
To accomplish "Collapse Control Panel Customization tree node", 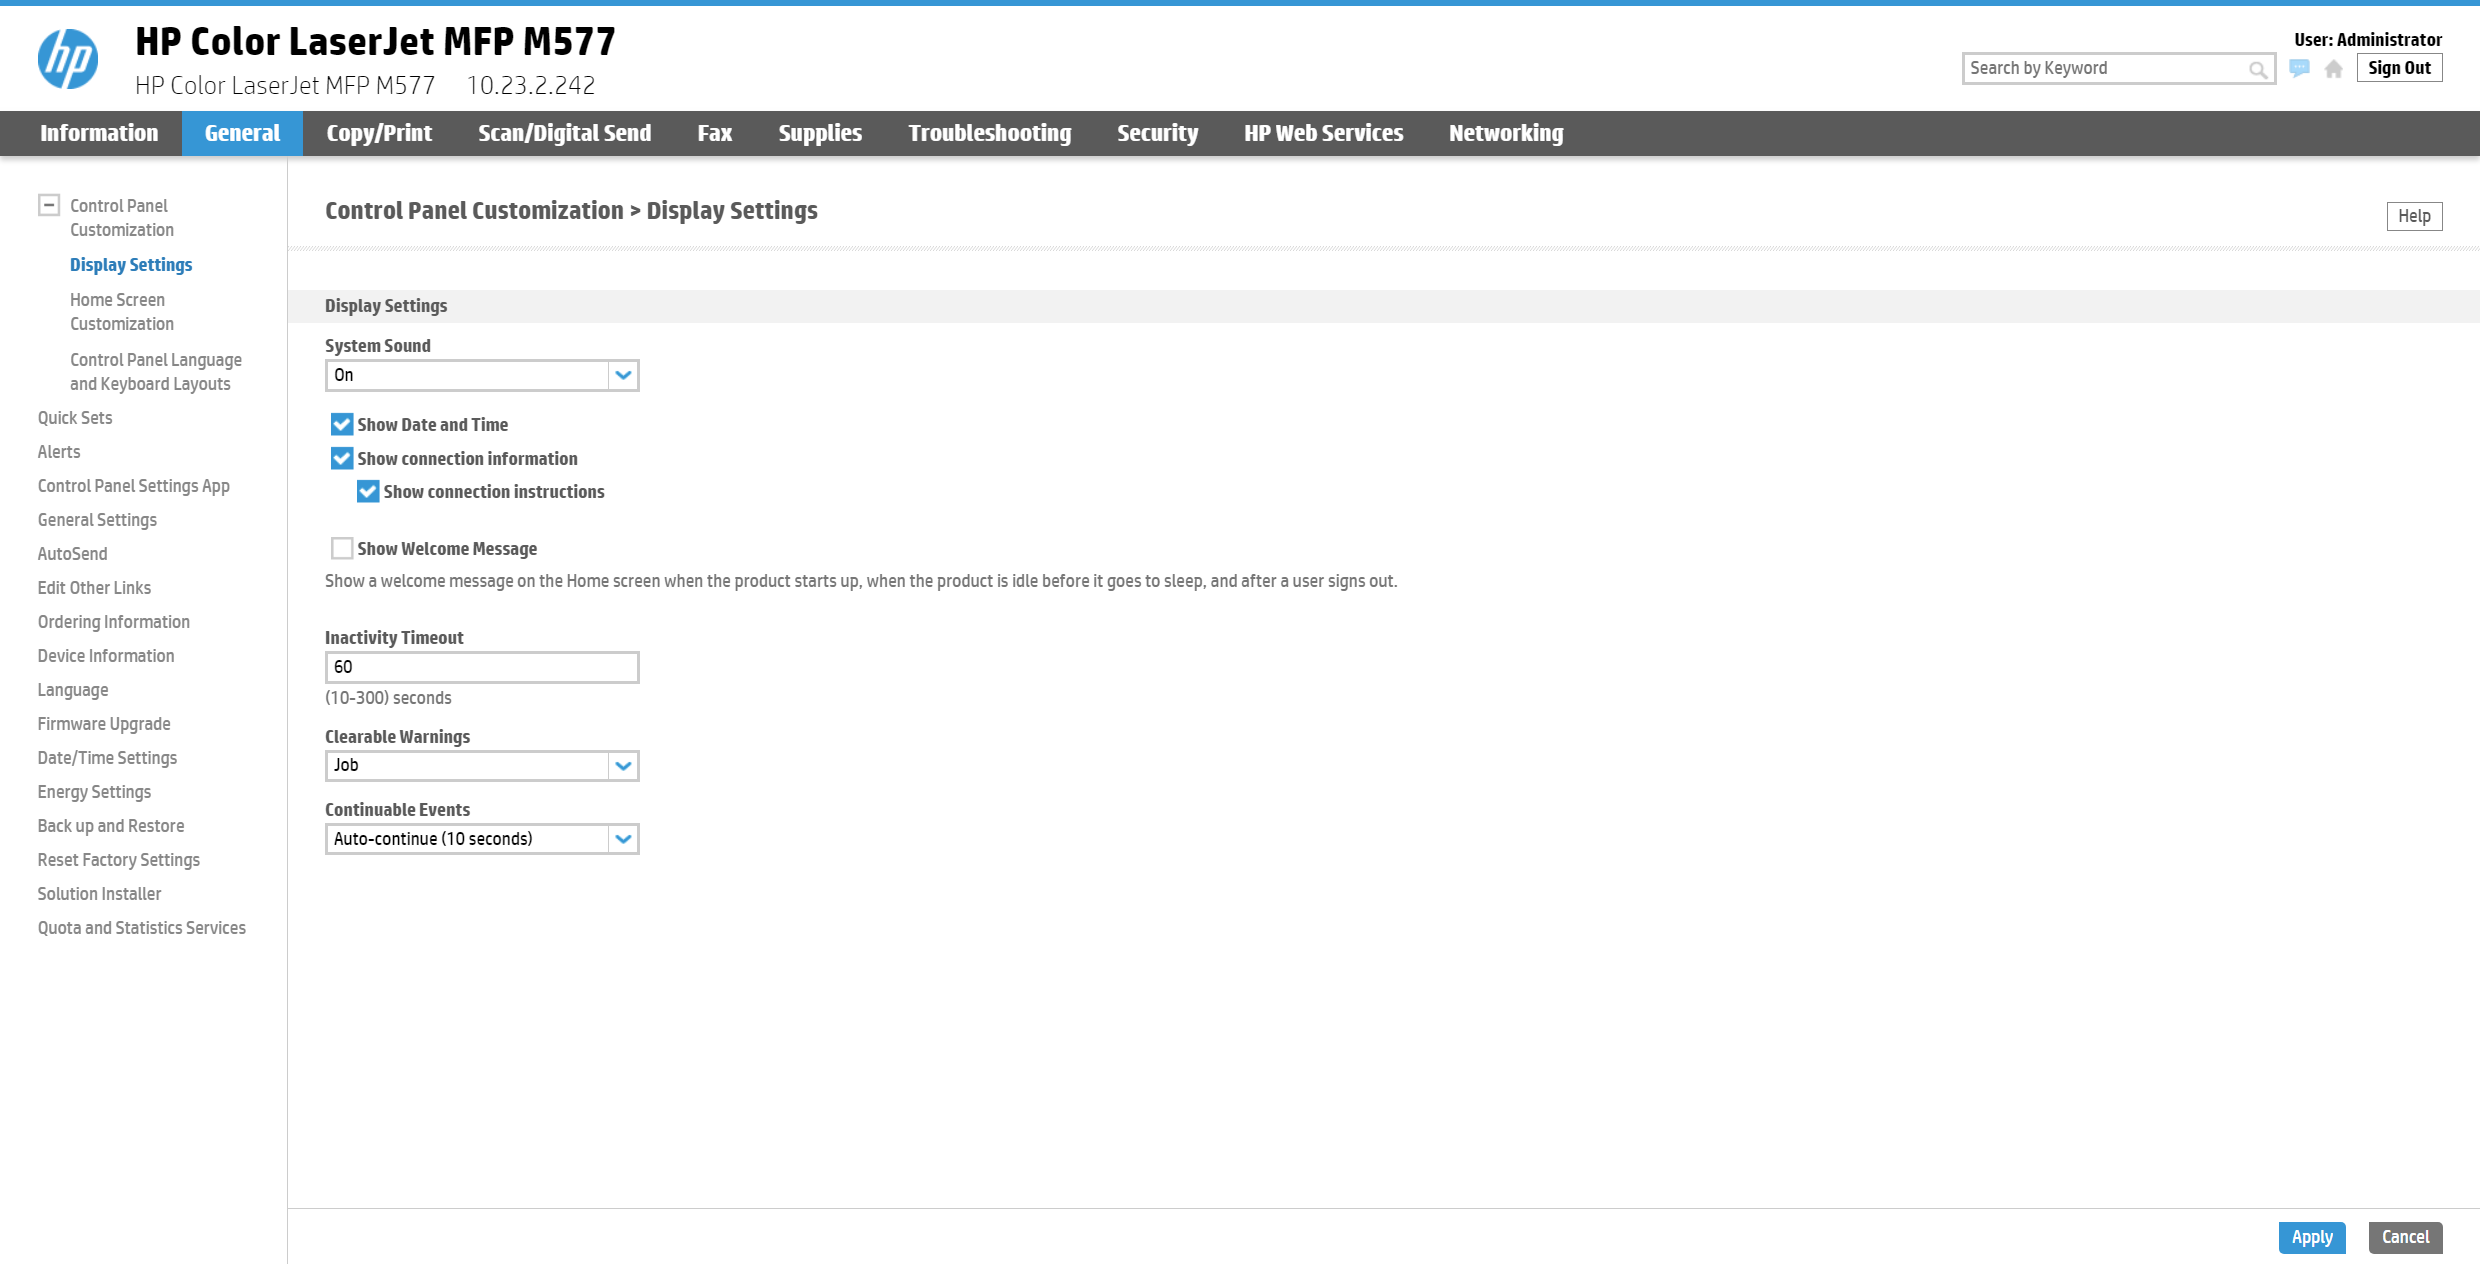I will click(49, 205).
